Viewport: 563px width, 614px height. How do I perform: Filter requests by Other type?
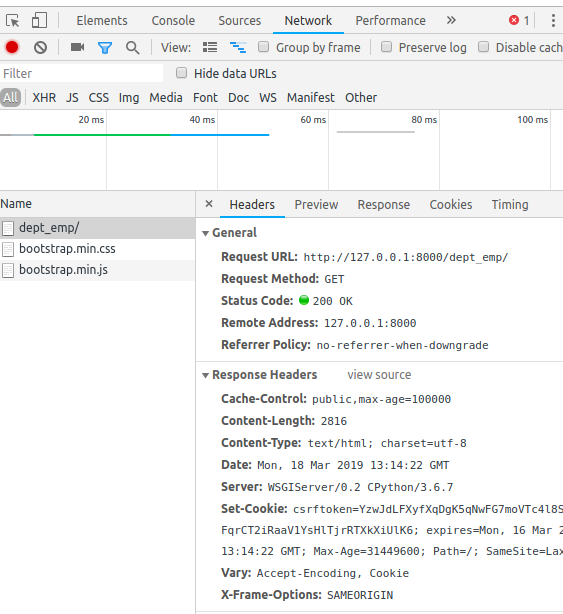pos(361,98)
